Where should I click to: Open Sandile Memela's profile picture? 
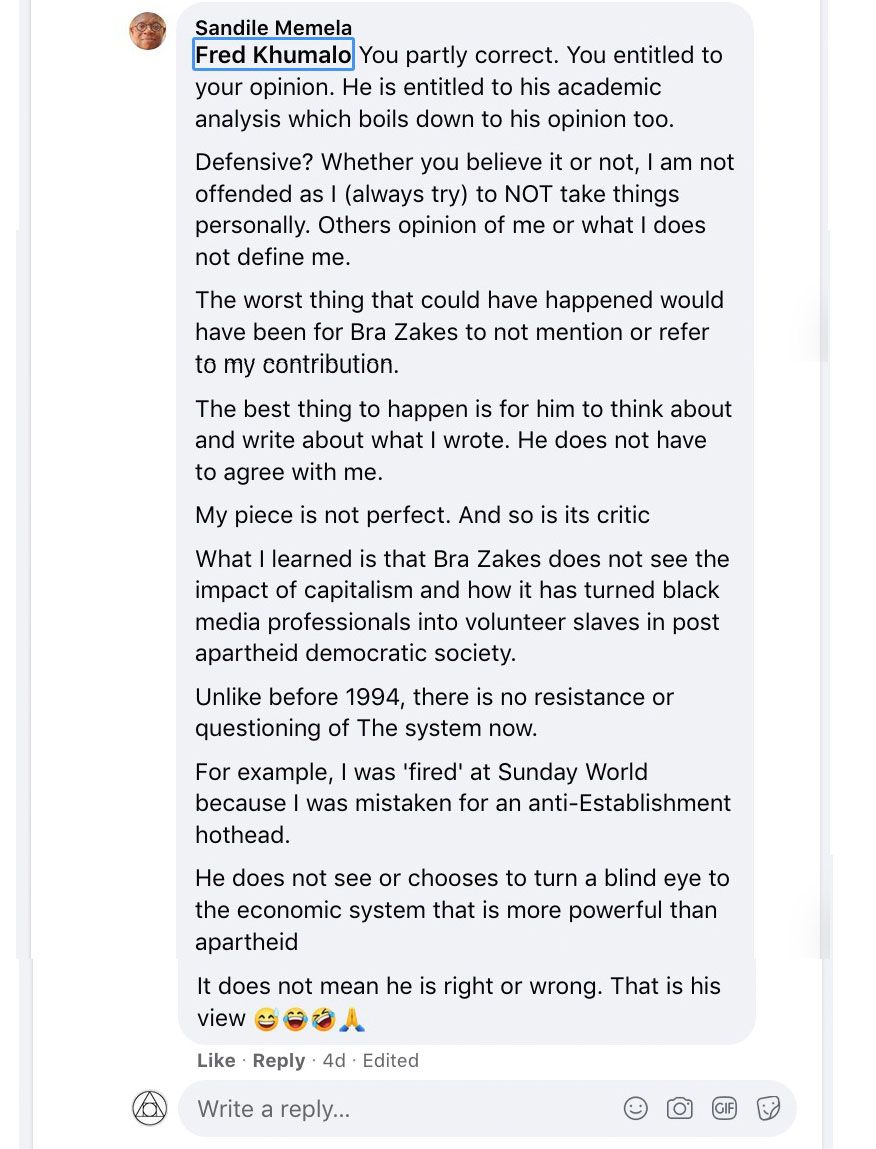(x=148, y=32)
